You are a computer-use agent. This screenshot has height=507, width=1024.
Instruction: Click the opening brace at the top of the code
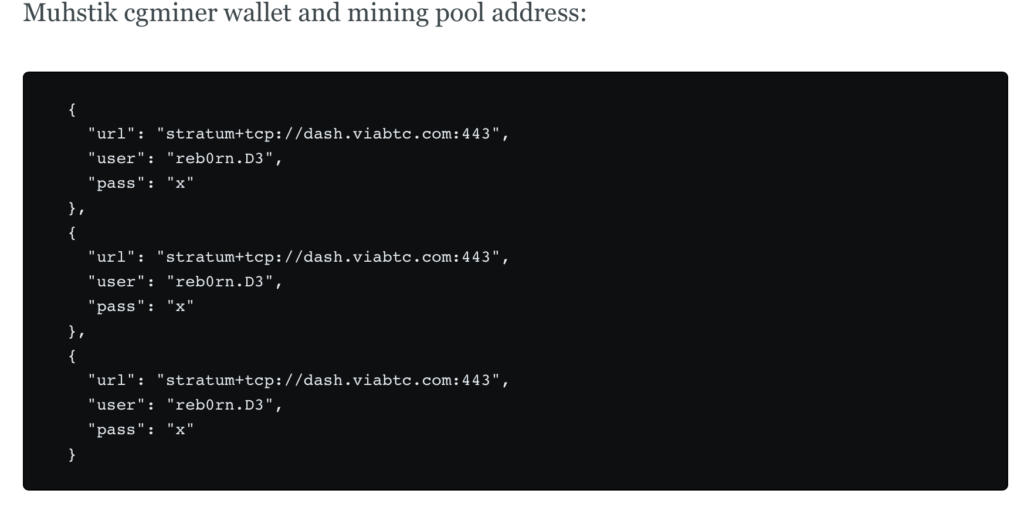72,110
